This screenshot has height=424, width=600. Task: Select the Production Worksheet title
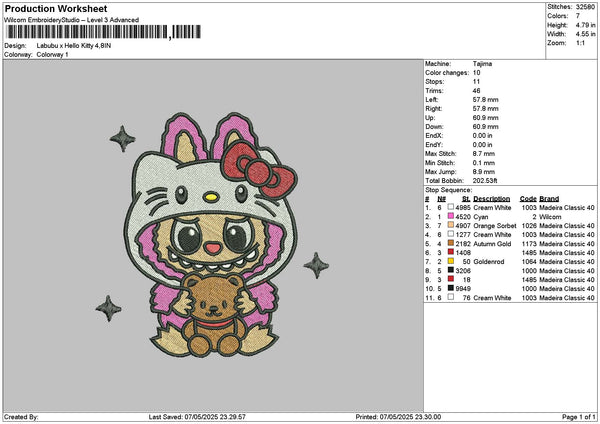coord(56,9)
